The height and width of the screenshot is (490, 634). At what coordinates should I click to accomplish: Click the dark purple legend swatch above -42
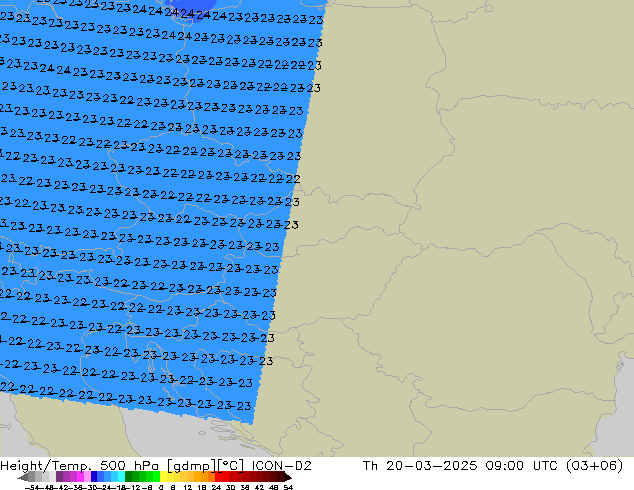coord(59,477)
